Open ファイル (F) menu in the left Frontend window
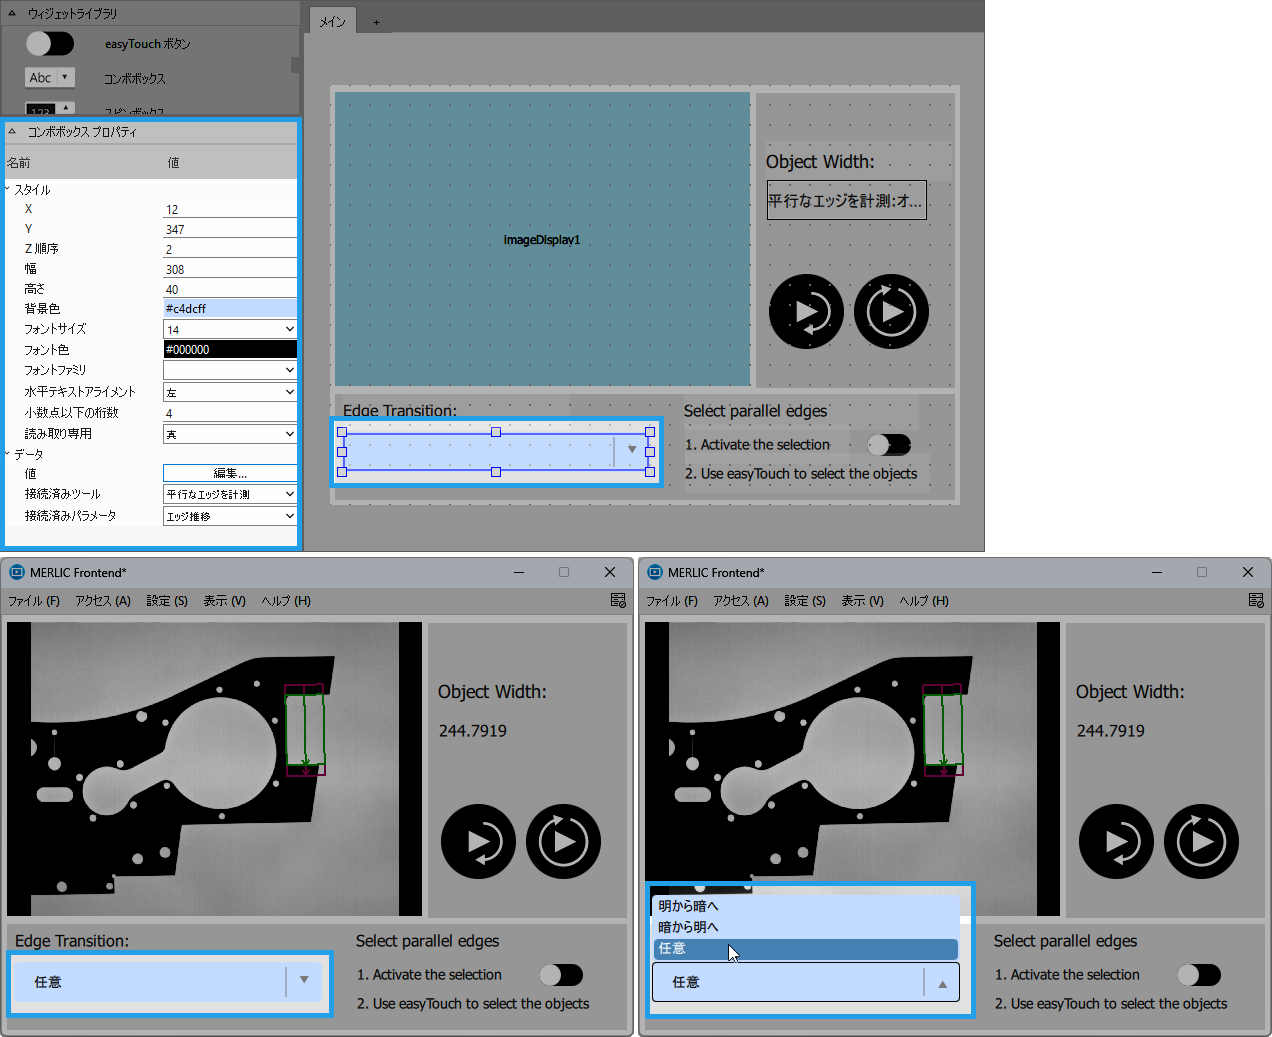The image size is (1272, 1037). [x=34, y=601]
